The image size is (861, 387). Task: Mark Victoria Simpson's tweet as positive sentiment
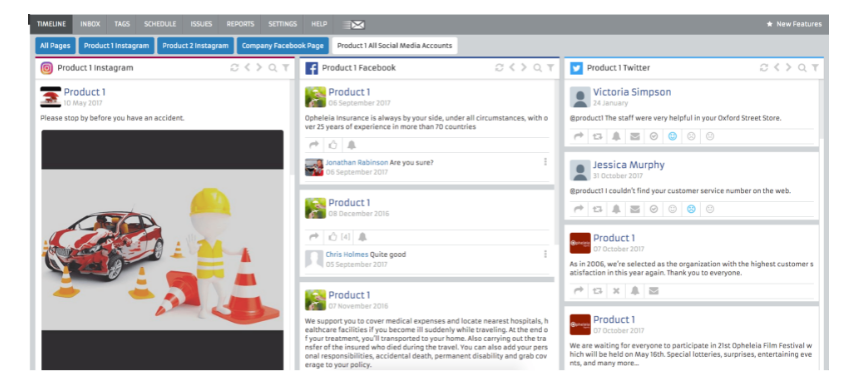tap(673, 136)
